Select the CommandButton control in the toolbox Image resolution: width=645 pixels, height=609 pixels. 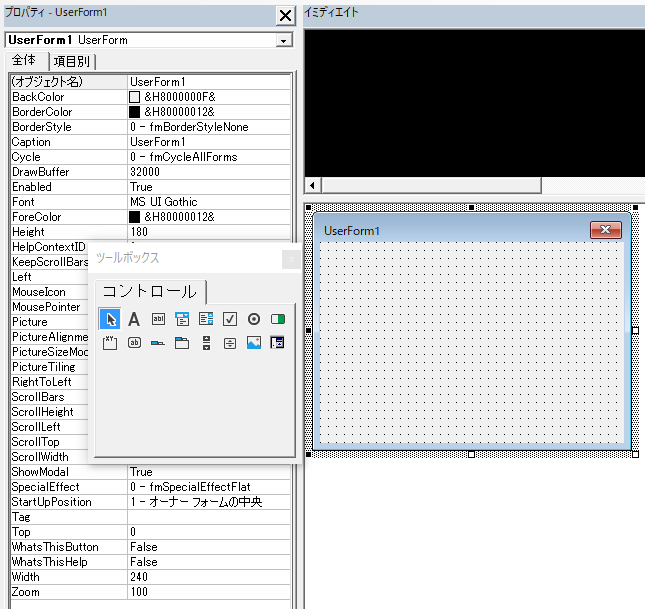[134, 343]
